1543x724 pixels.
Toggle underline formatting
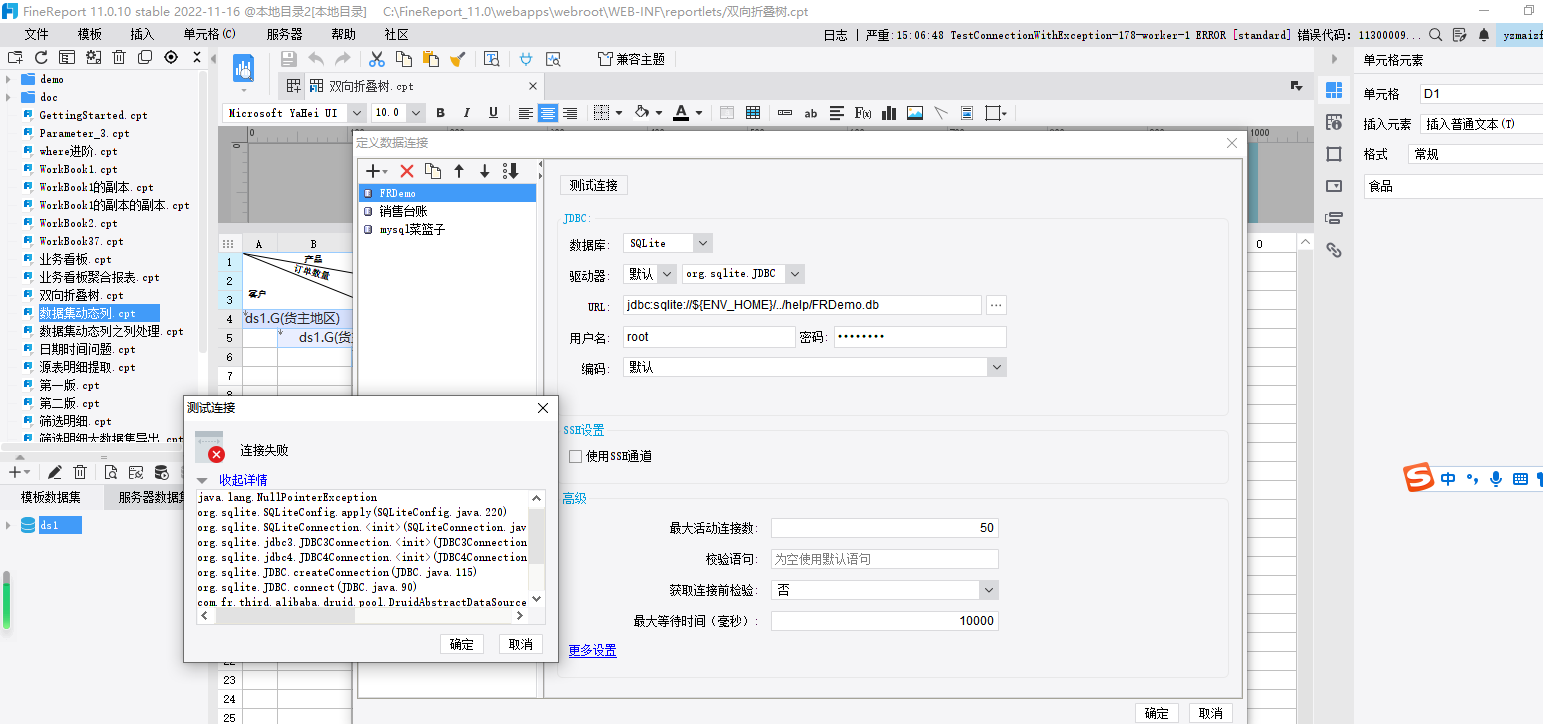pos(493,113)
